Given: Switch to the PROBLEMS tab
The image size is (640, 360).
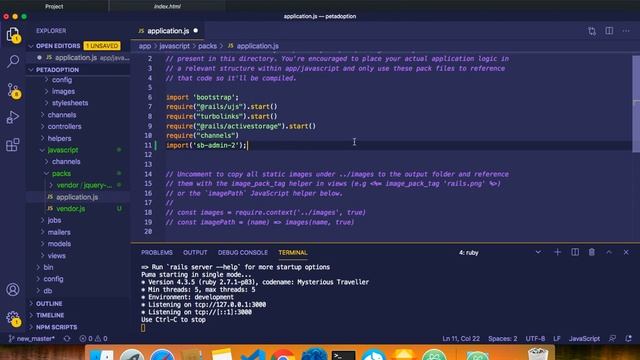Looking at the screenshot, I should coord(157,253).
